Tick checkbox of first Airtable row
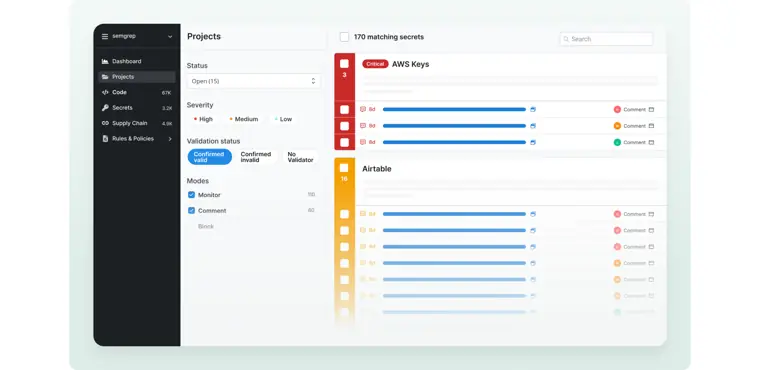Image resolution: width=760 pixels, height=370 pixels. (344, 214)
